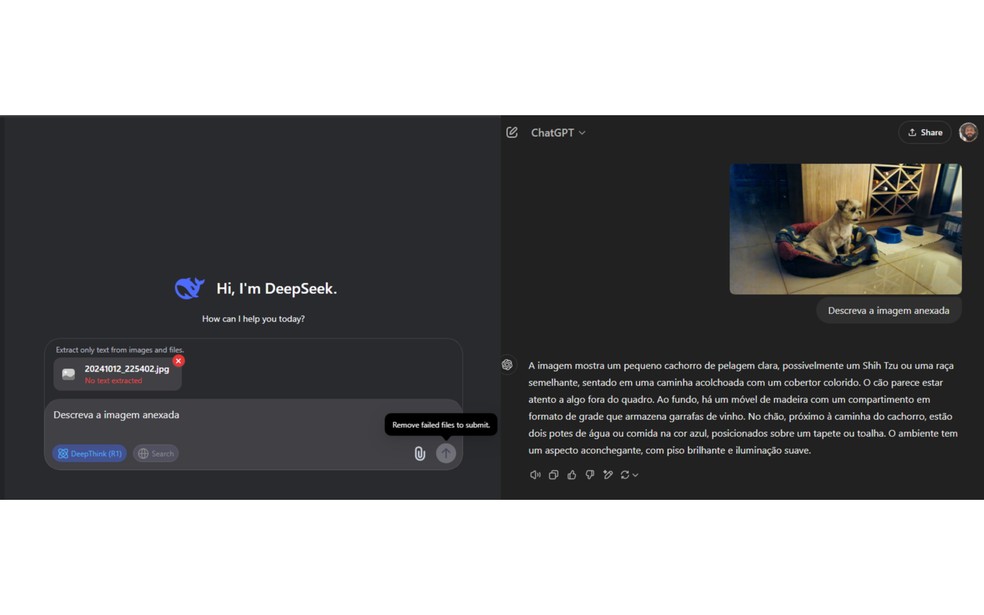Copy the ChatGPT response

click(553, 475)
